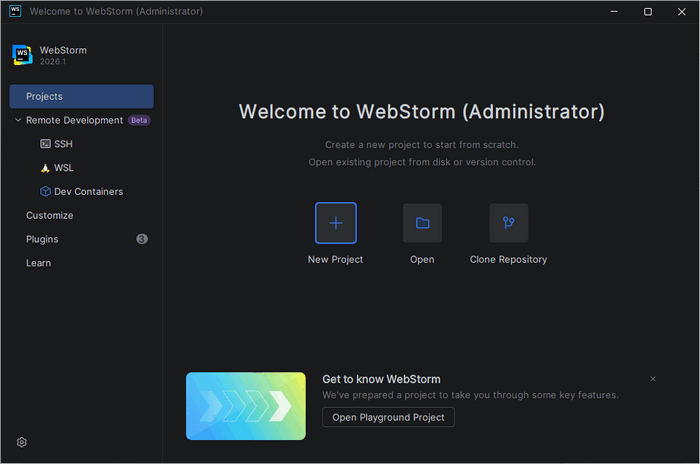Select the WSL penguin icon
Viewport: 700px width, 464px height.
tap(45, 168)
